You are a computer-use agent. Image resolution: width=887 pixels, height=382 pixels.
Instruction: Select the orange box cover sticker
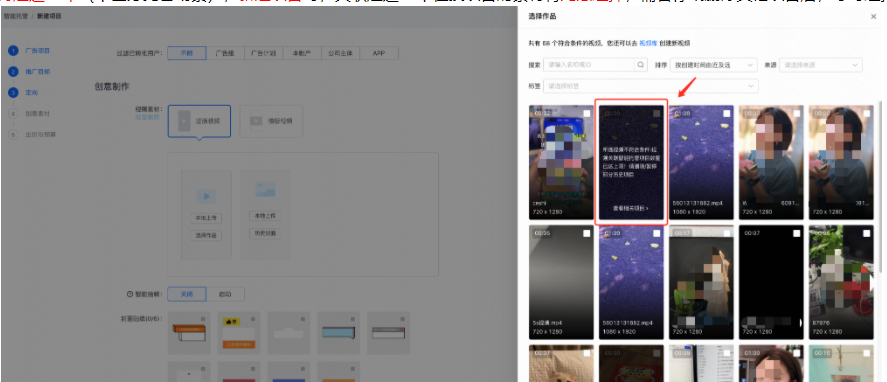pos(189,333)
